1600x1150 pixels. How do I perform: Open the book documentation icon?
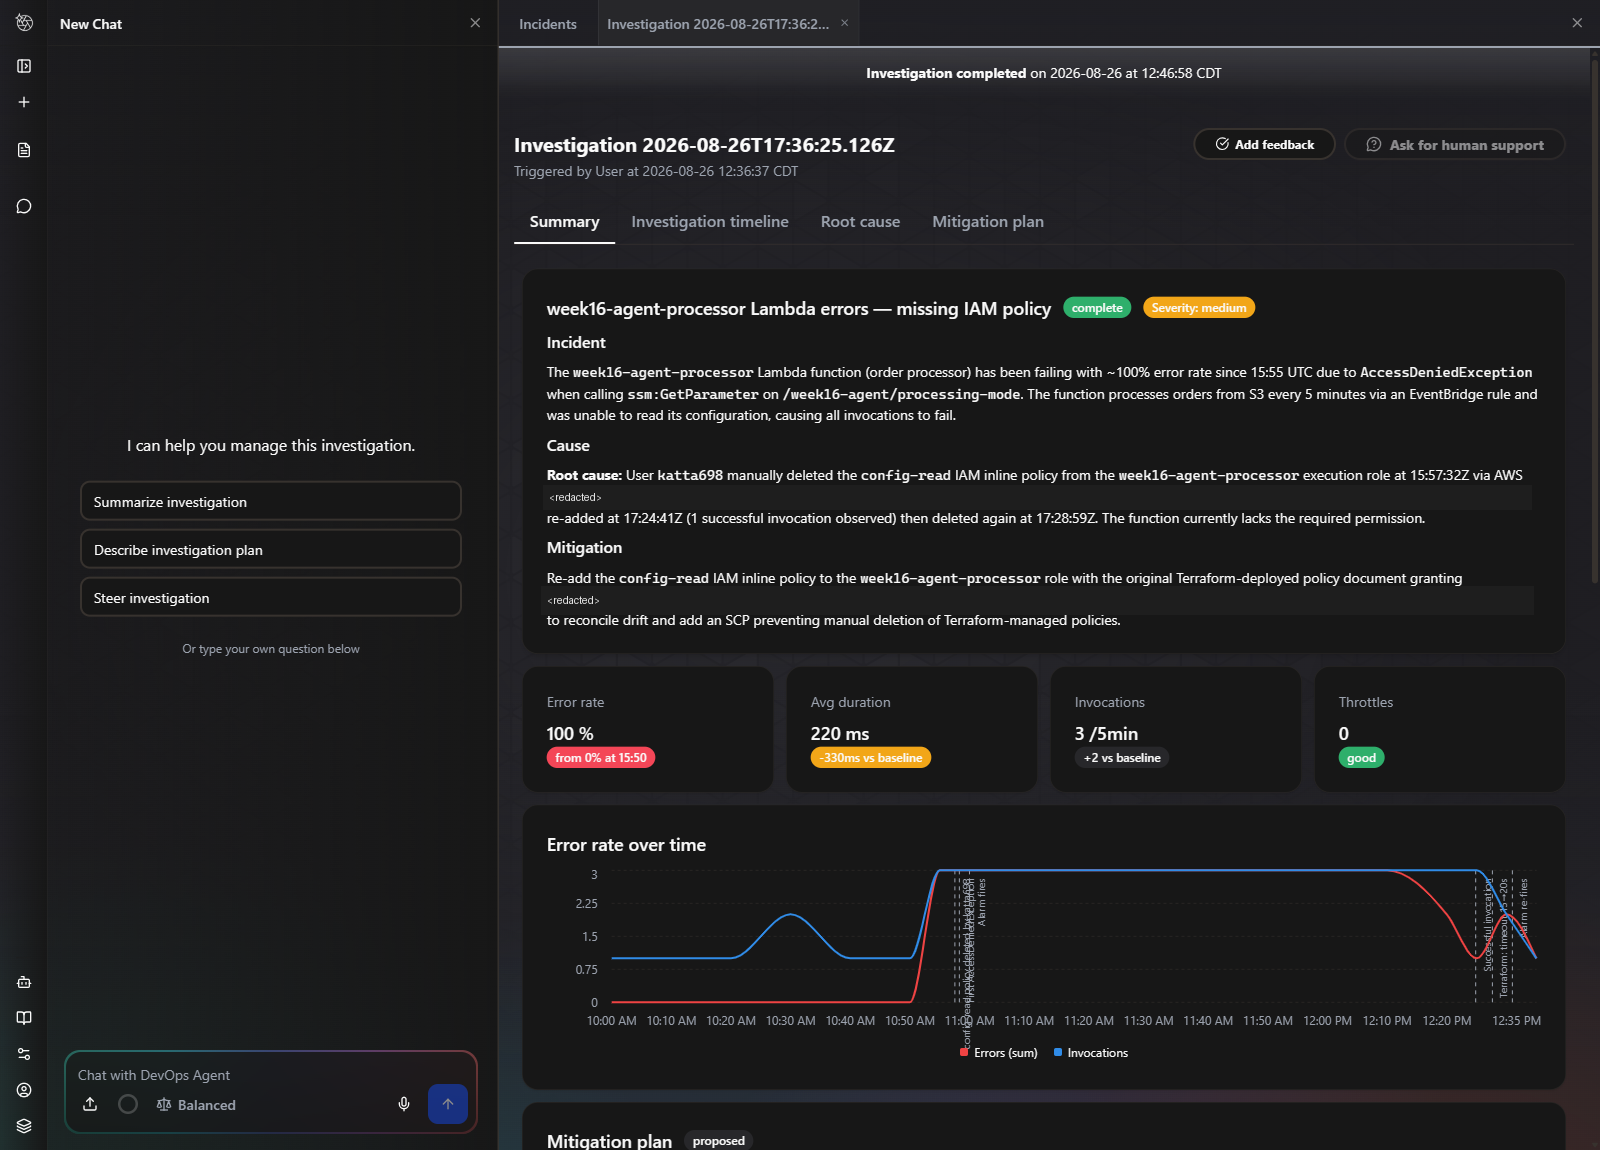point(24,1018)
